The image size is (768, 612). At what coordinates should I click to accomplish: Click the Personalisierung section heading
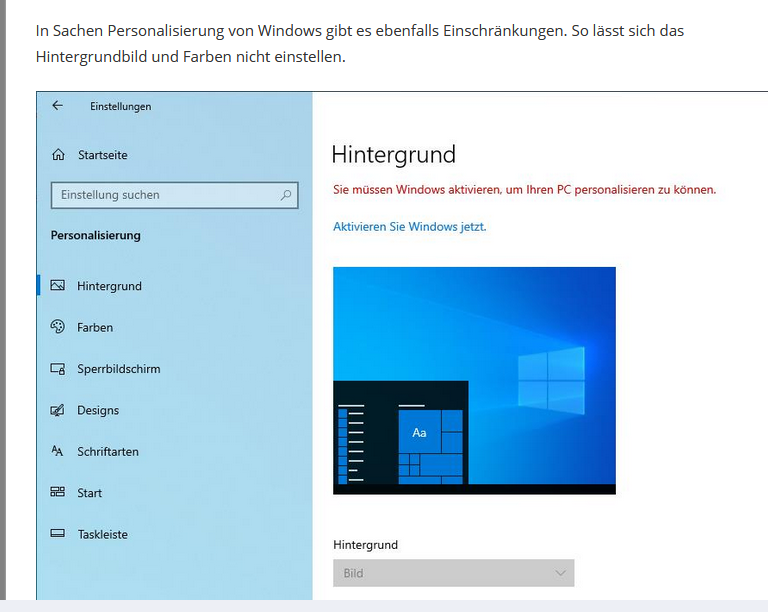tap(96, 235)
